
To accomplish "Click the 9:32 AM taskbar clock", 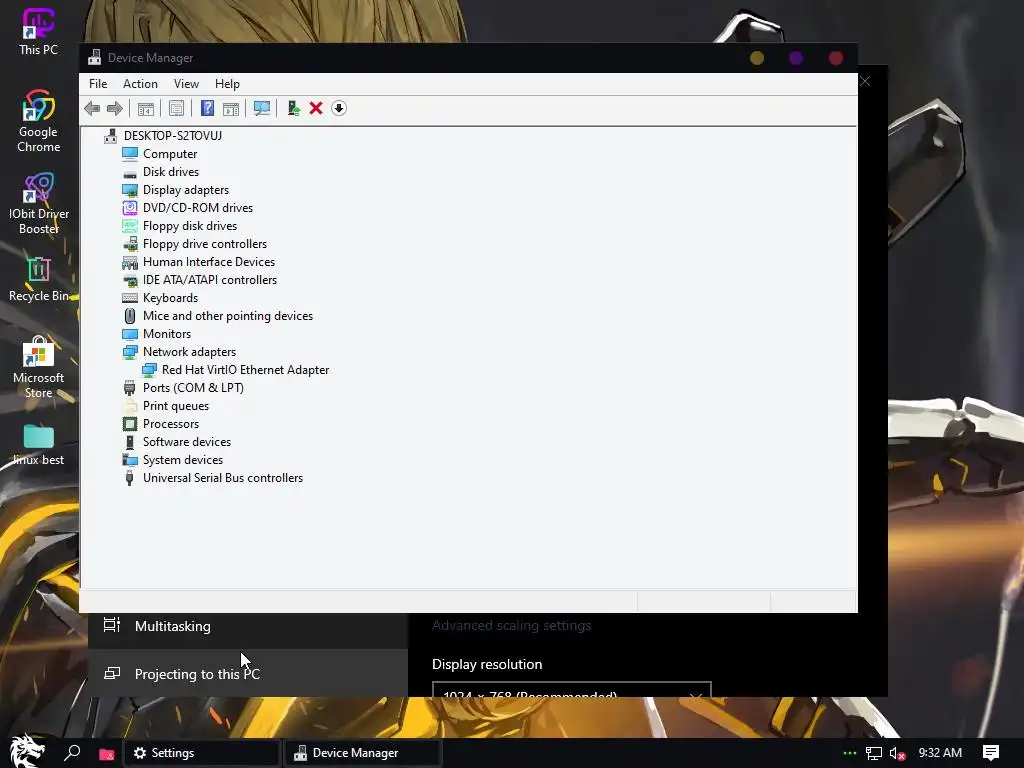I will [x=940, y=753].
